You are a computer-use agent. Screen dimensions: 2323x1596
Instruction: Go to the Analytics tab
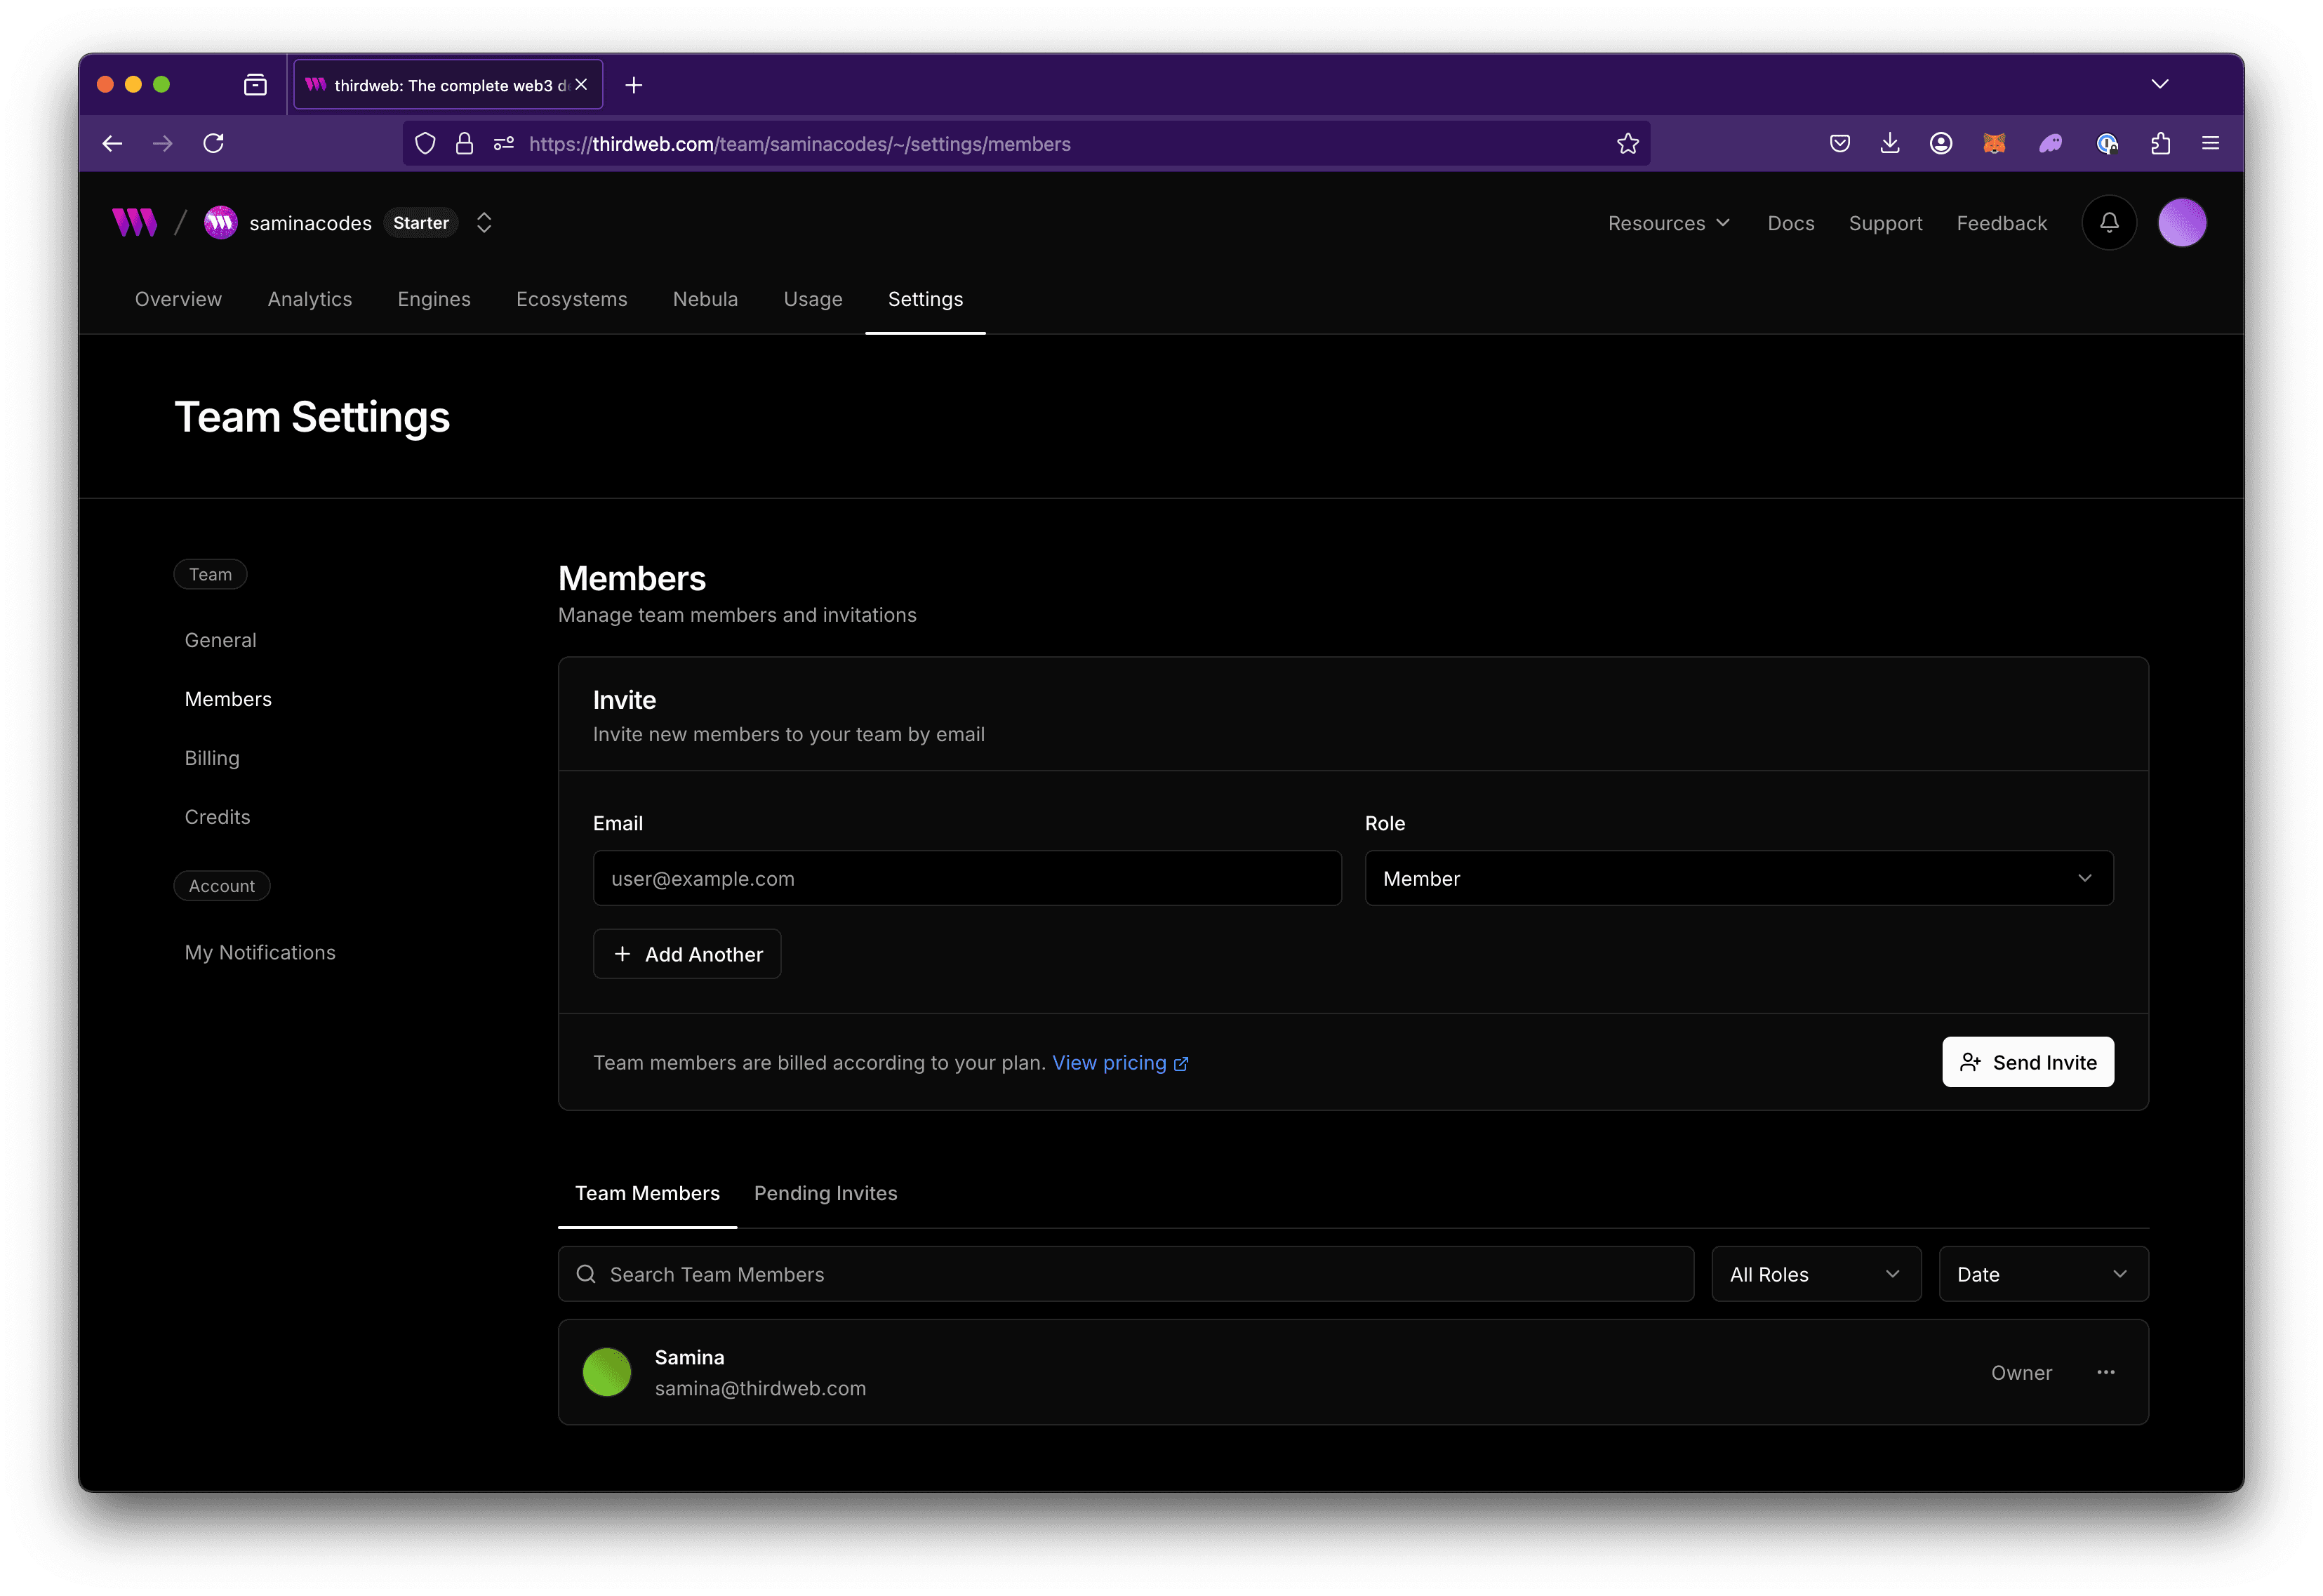(309, 299)
